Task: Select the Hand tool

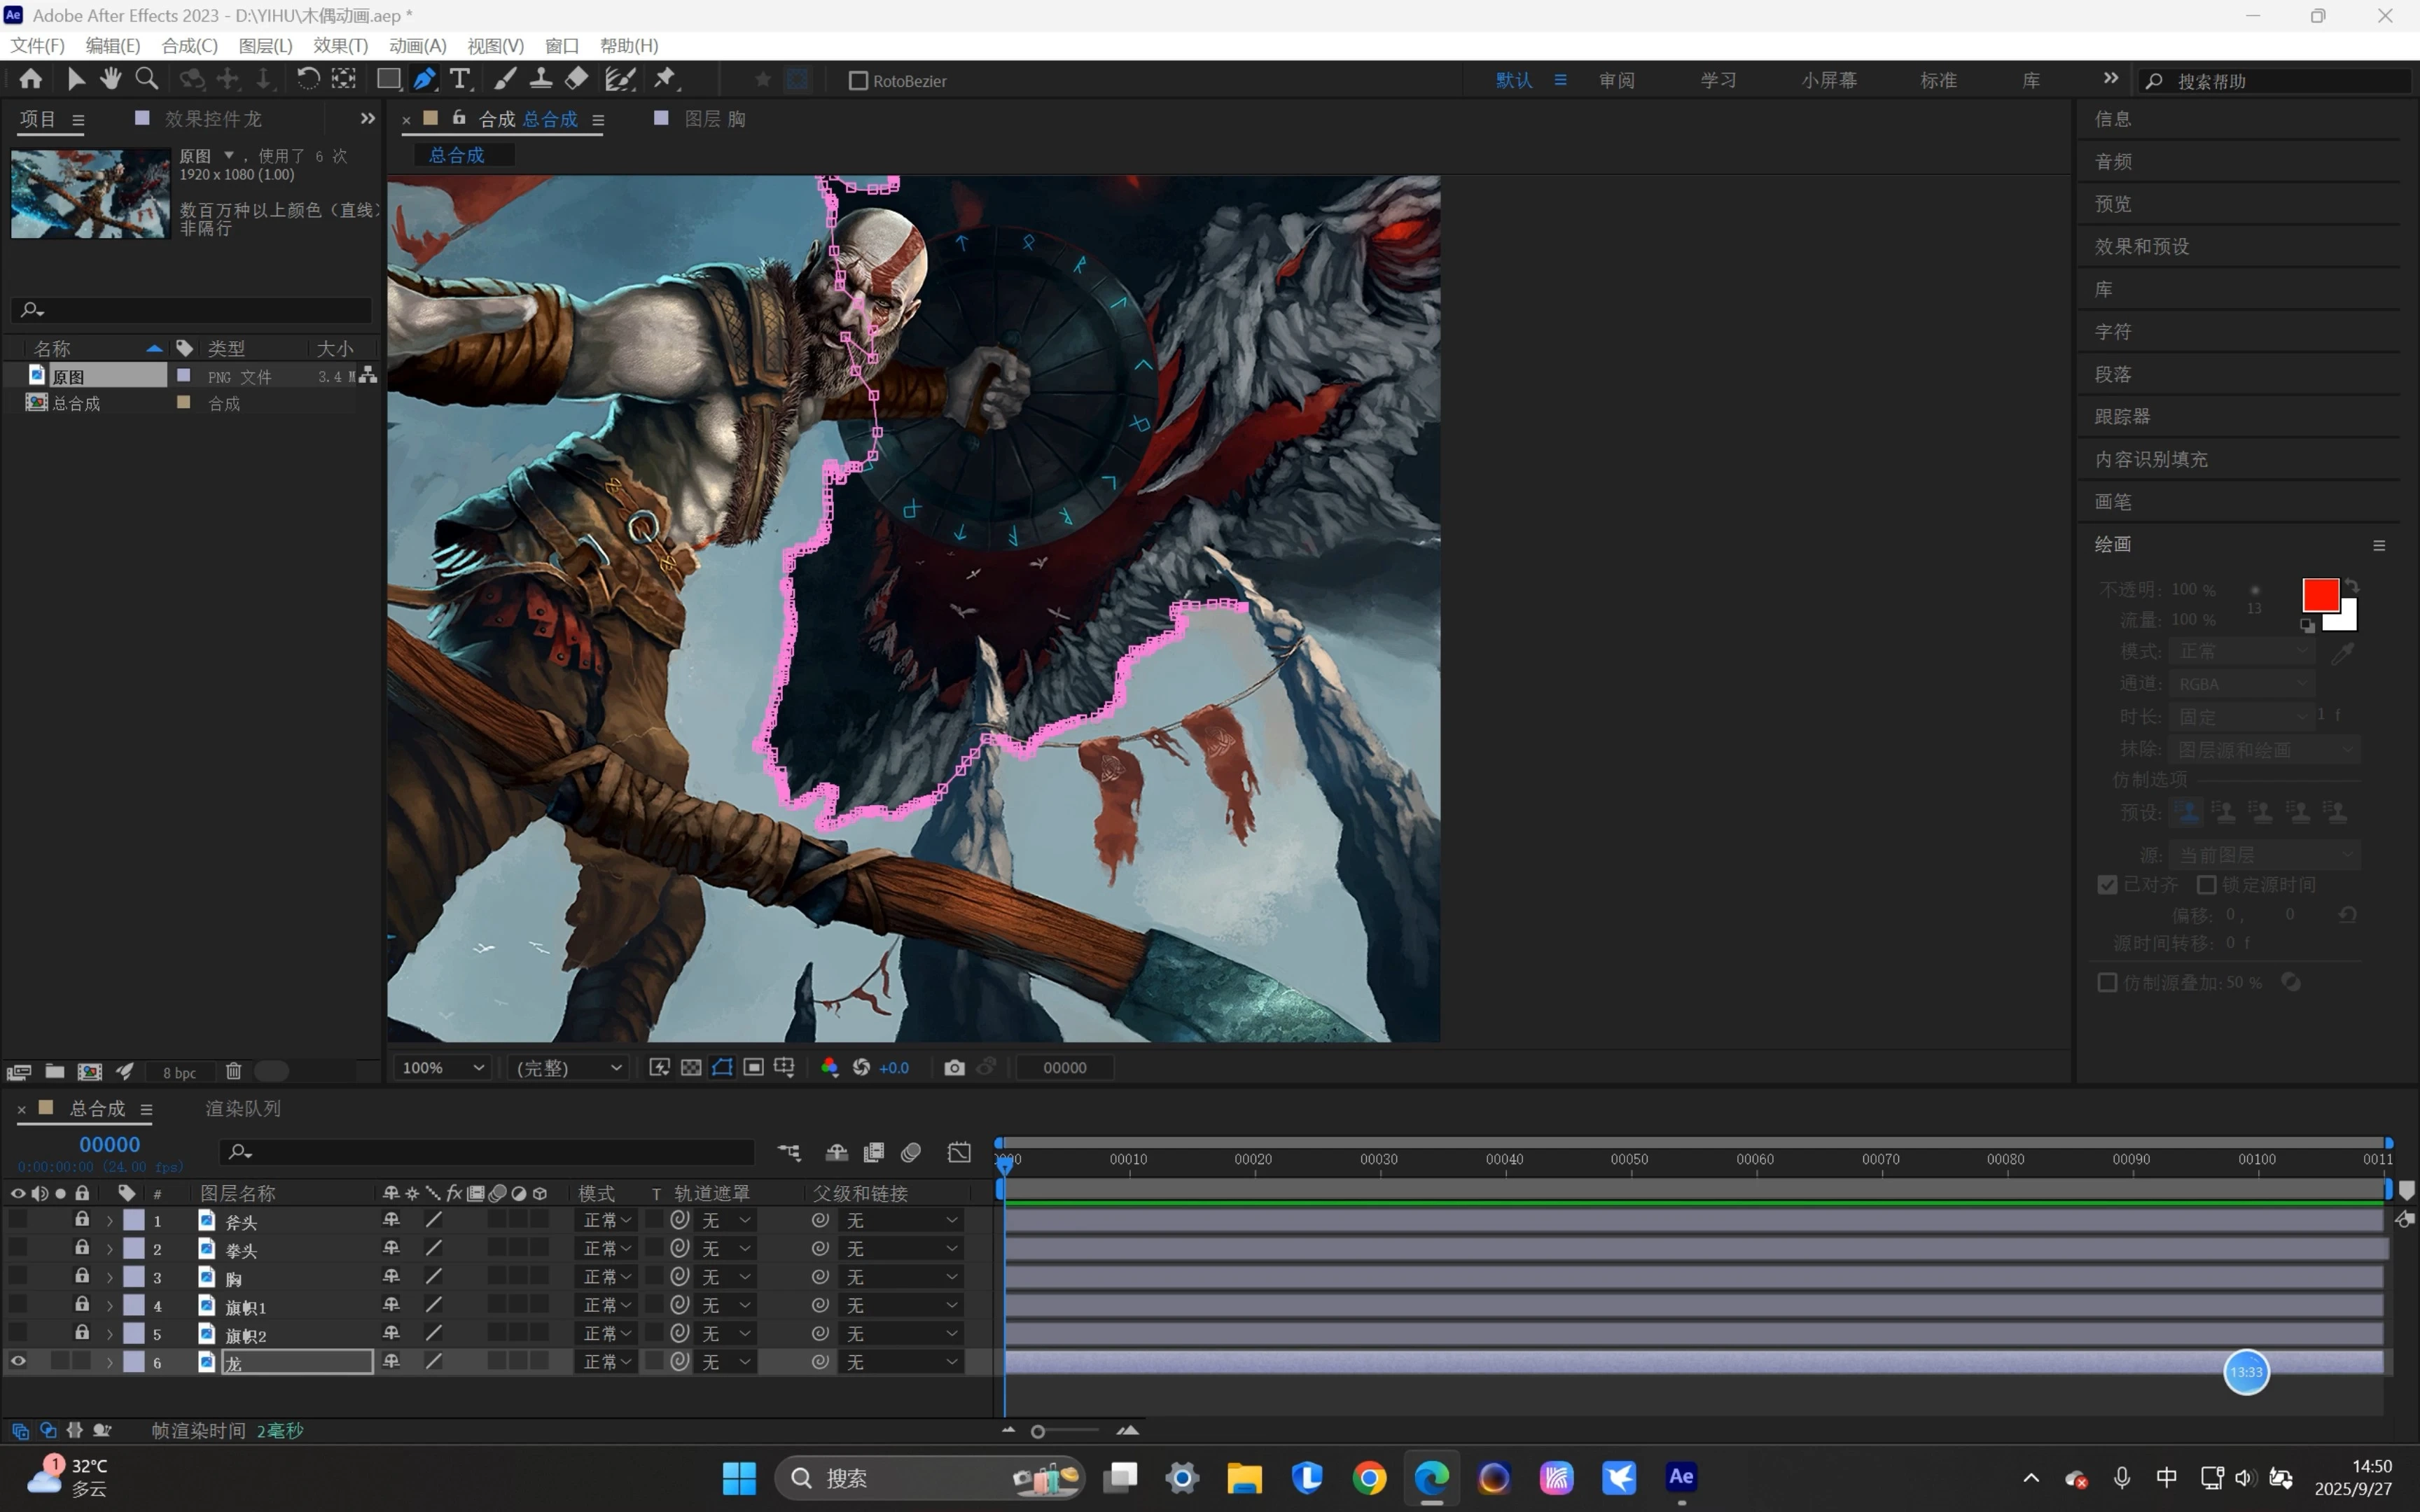Action: pos(110,79)
